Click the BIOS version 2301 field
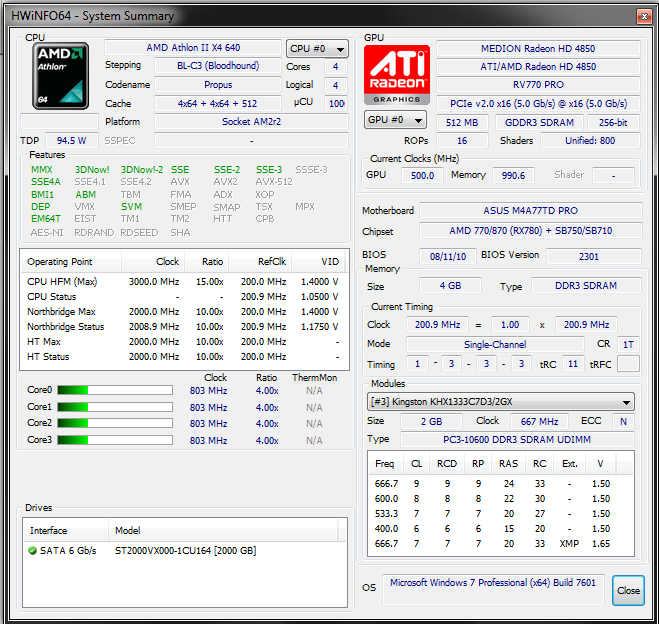Image resolution: width=659 pixels, height=624 pixels. coord(594,256)
